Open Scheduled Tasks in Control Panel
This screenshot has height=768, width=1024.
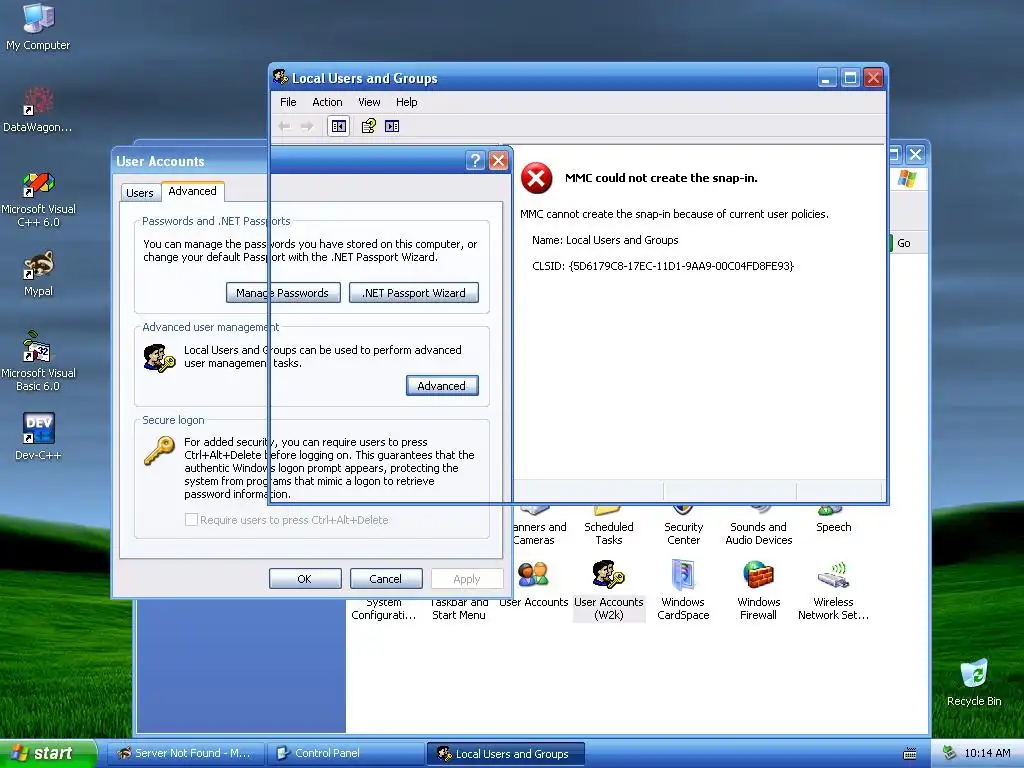tap(609, 525)
